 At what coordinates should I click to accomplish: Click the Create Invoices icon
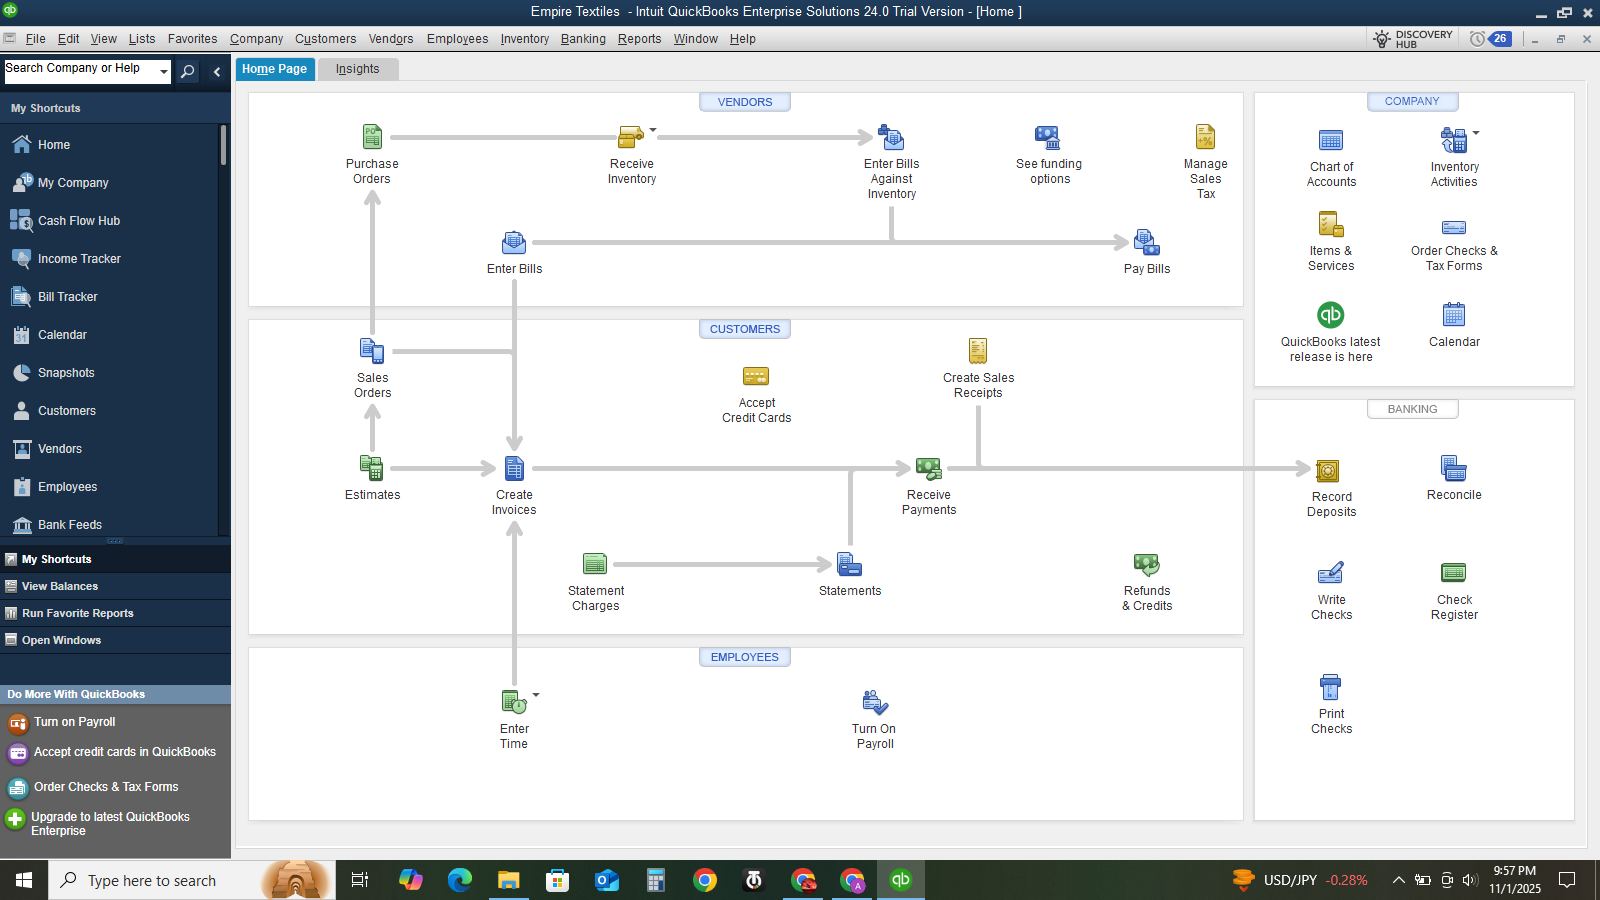click(x=514, y=468)
